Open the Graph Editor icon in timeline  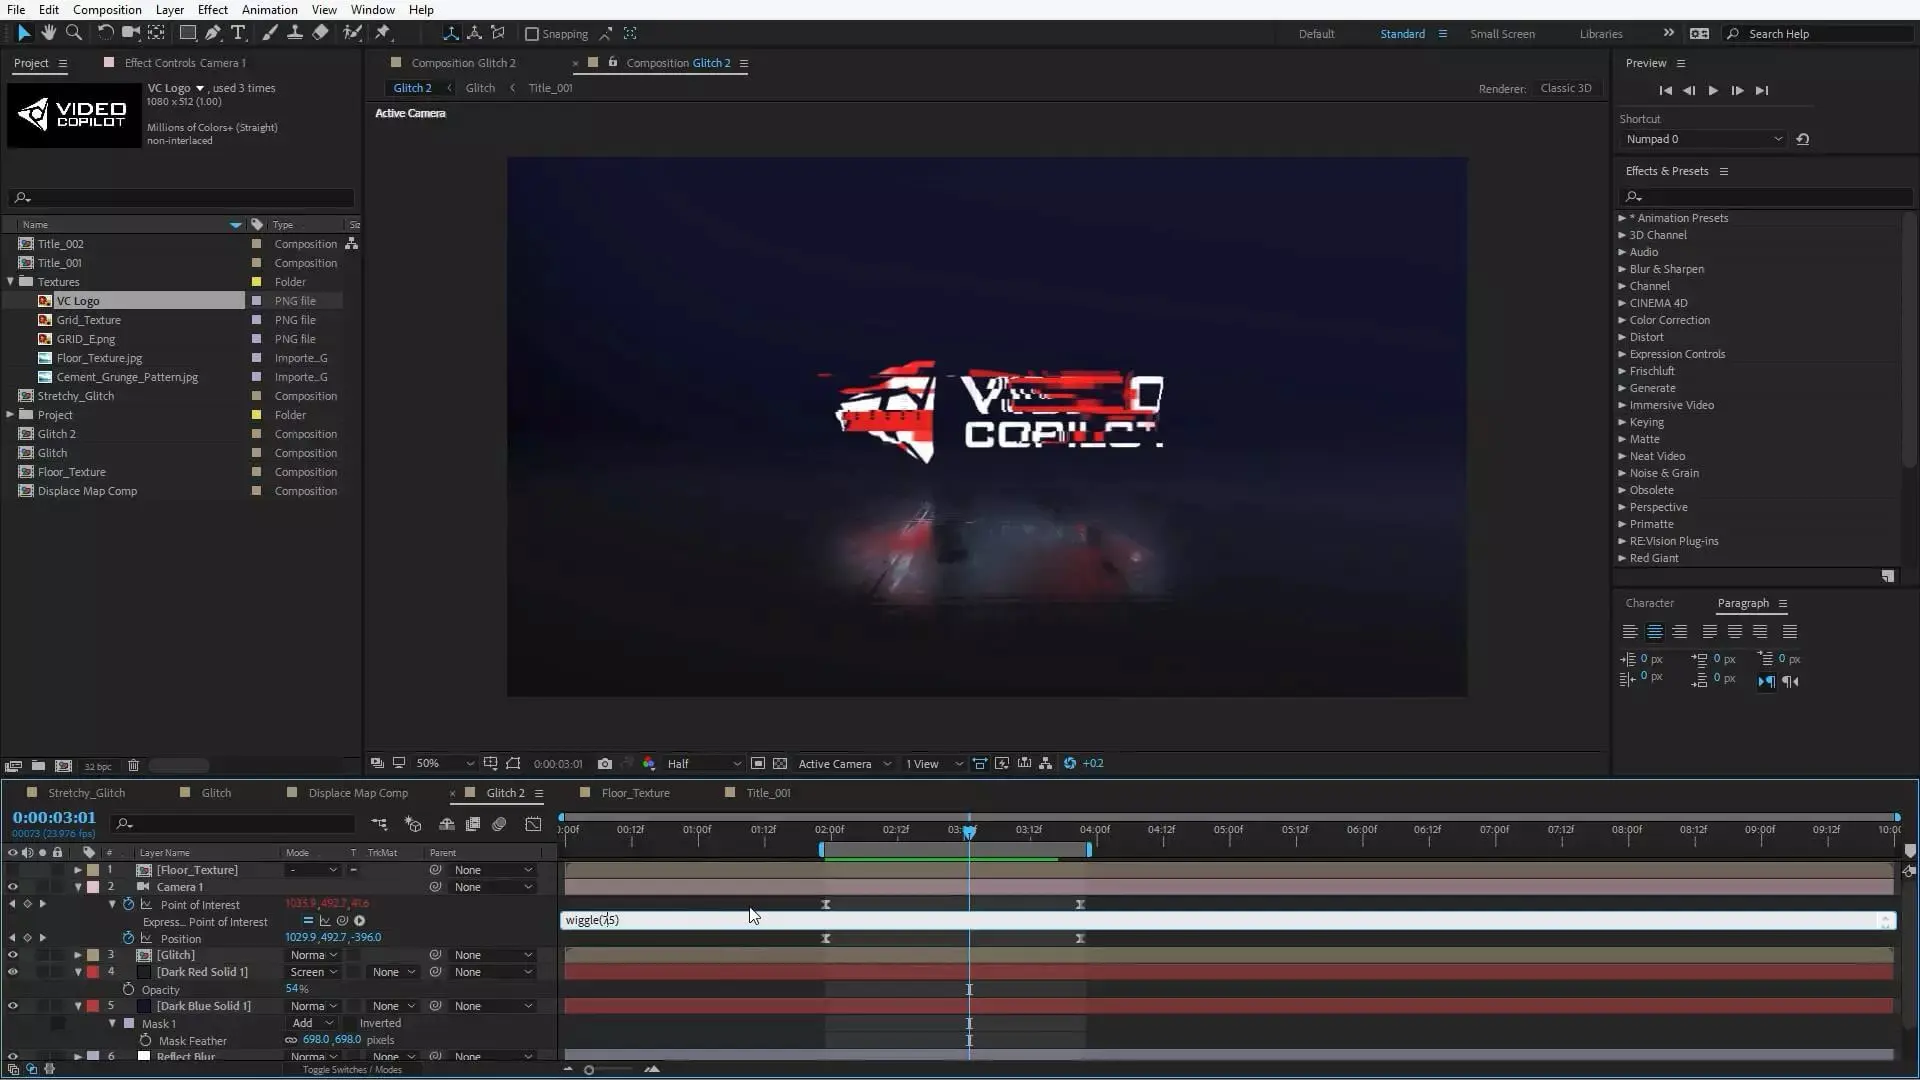pyautogui.click(x=533, y=824)
